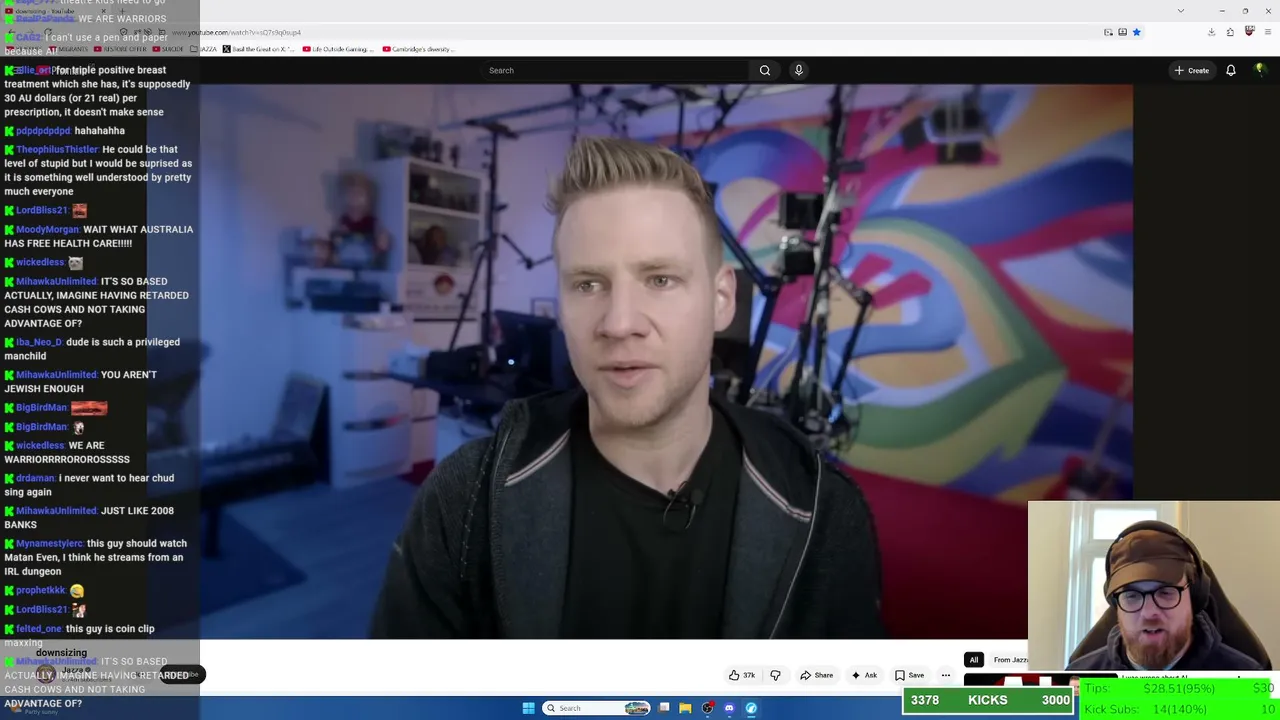Open the Windows Start menu
The image size is (1280, 720).
point(528,708)
